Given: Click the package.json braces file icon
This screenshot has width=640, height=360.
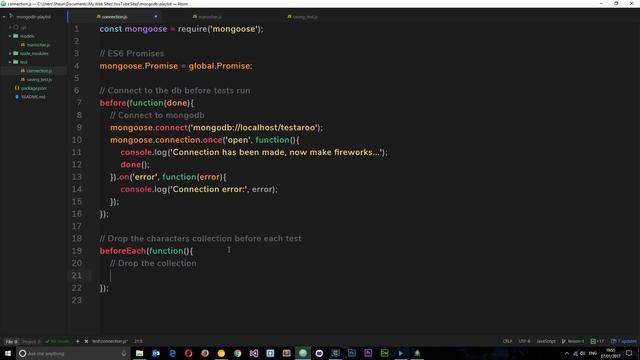Looking at the screenshot, I should click(x=17, y=88).
